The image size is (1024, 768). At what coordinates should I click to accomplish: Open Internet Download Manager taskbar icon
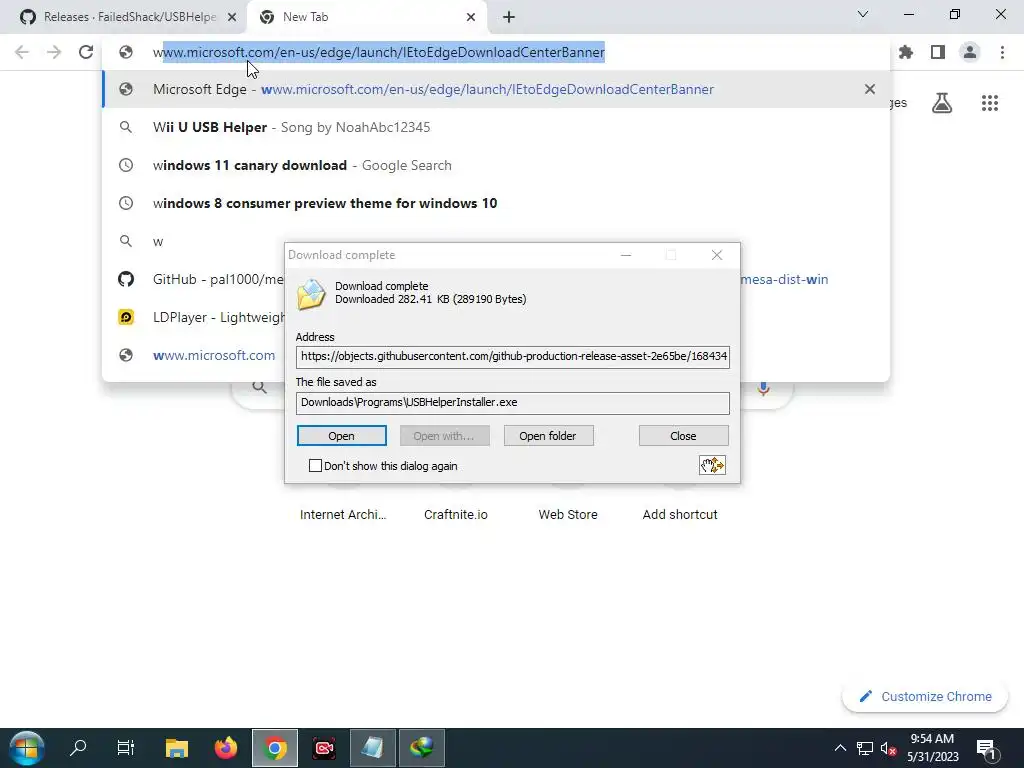pos(422,748)
